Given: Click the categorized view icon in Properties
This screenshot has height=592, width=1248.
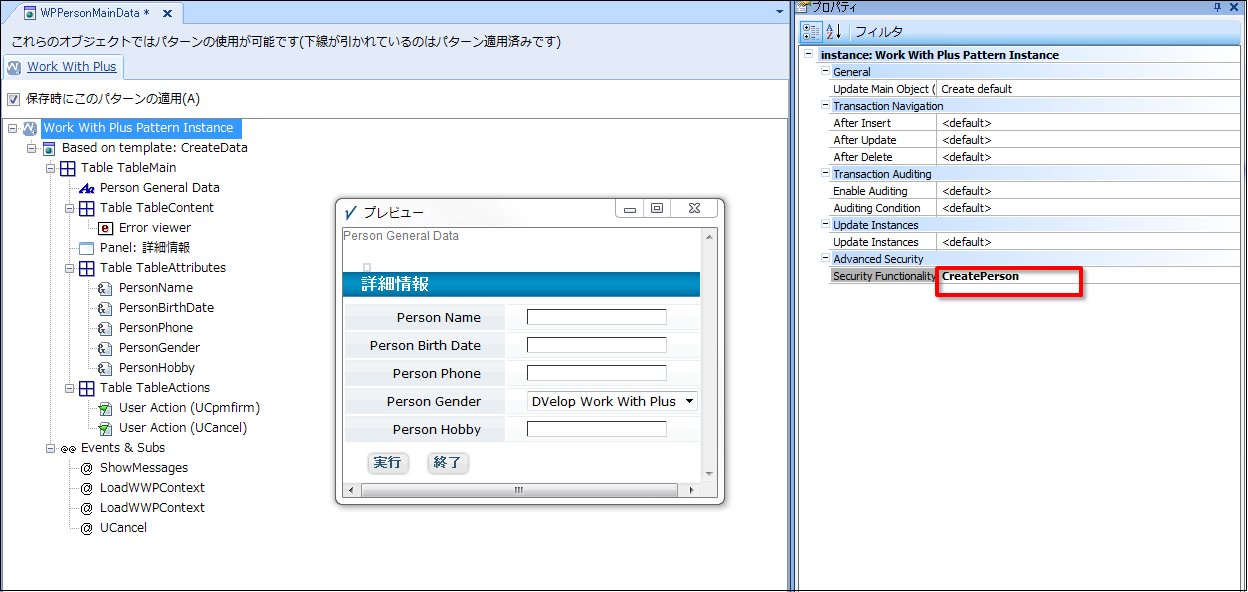Looking at the screenshot, I should coord(812,31).
